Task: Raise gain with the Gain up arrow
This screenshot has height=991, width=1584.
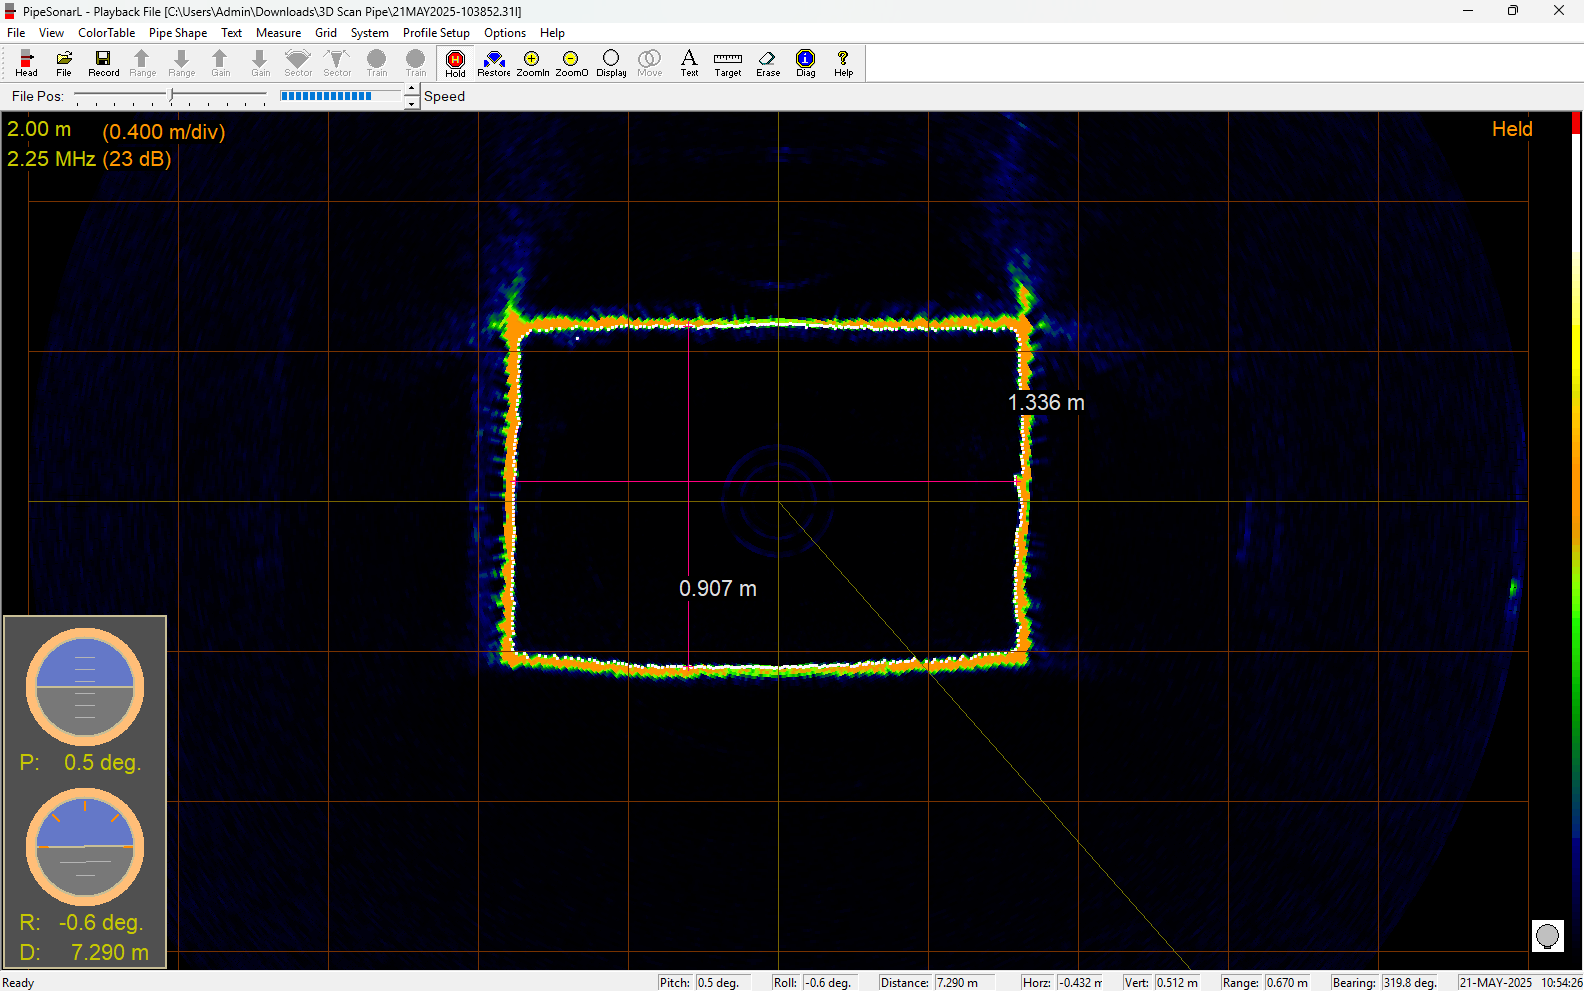Action: coord(220,63)
